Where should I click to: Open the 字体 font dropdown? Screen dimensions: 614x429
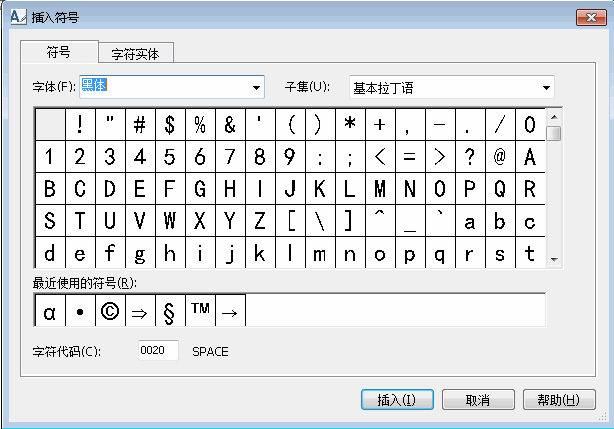click(256, 87)
